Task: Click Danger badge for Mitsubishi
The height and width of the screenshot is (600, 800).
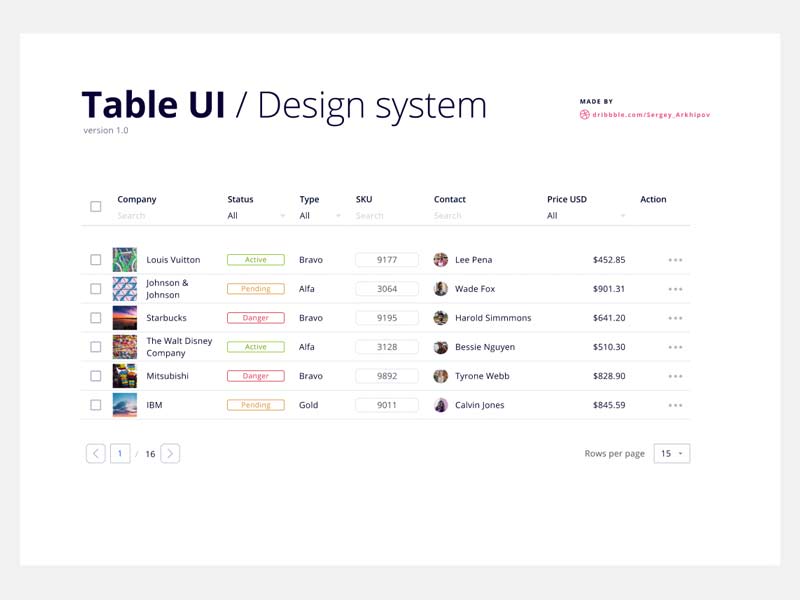Action: [256, 376]
